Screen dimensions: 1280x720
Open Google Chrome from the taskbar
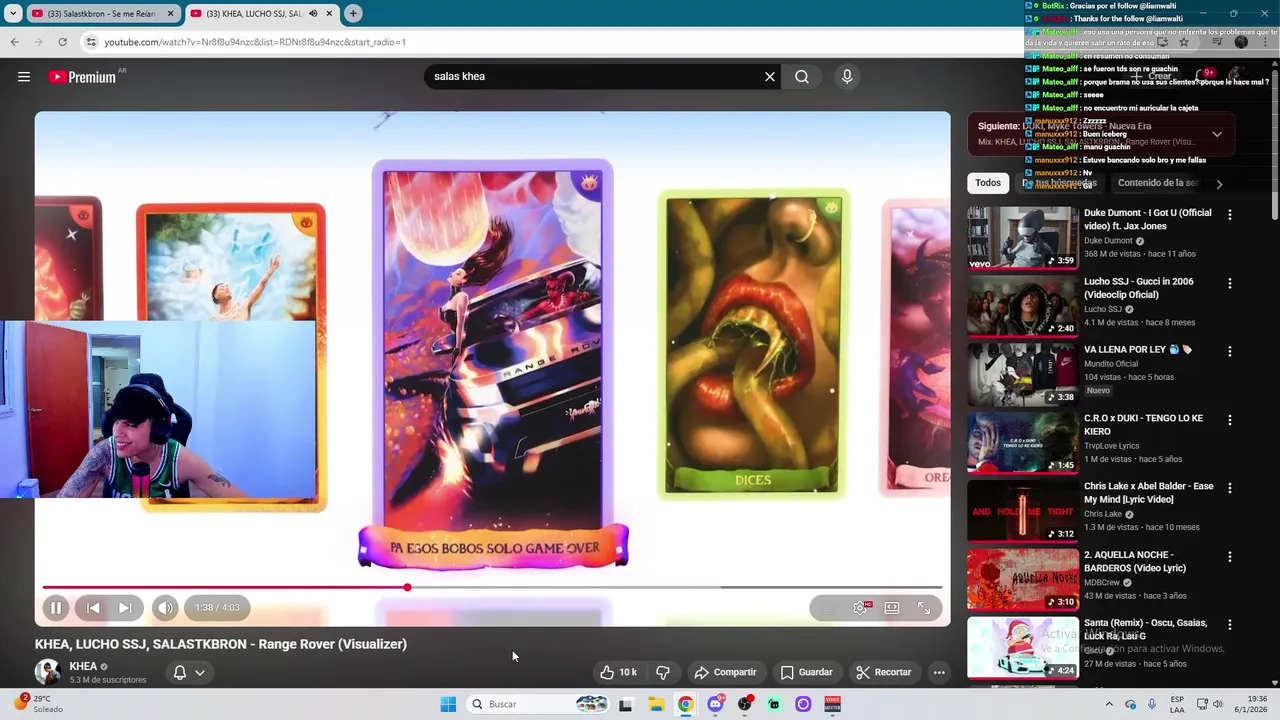tap(685, 704)
